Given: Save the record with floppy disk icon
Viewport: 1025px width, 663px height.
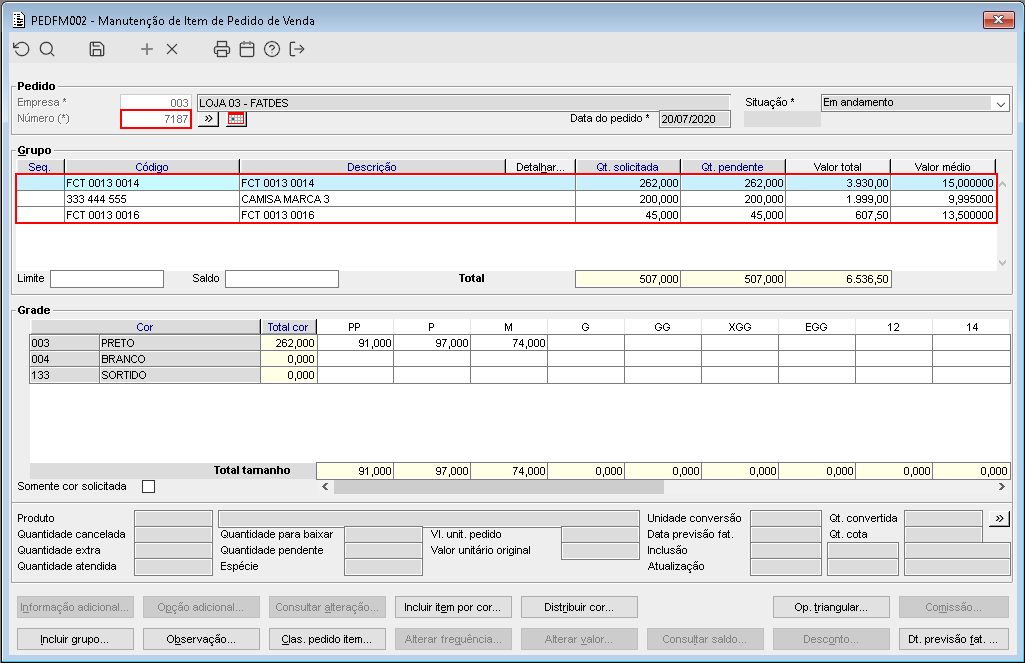Looking at the screenshot, I should [x=97, y=49].
